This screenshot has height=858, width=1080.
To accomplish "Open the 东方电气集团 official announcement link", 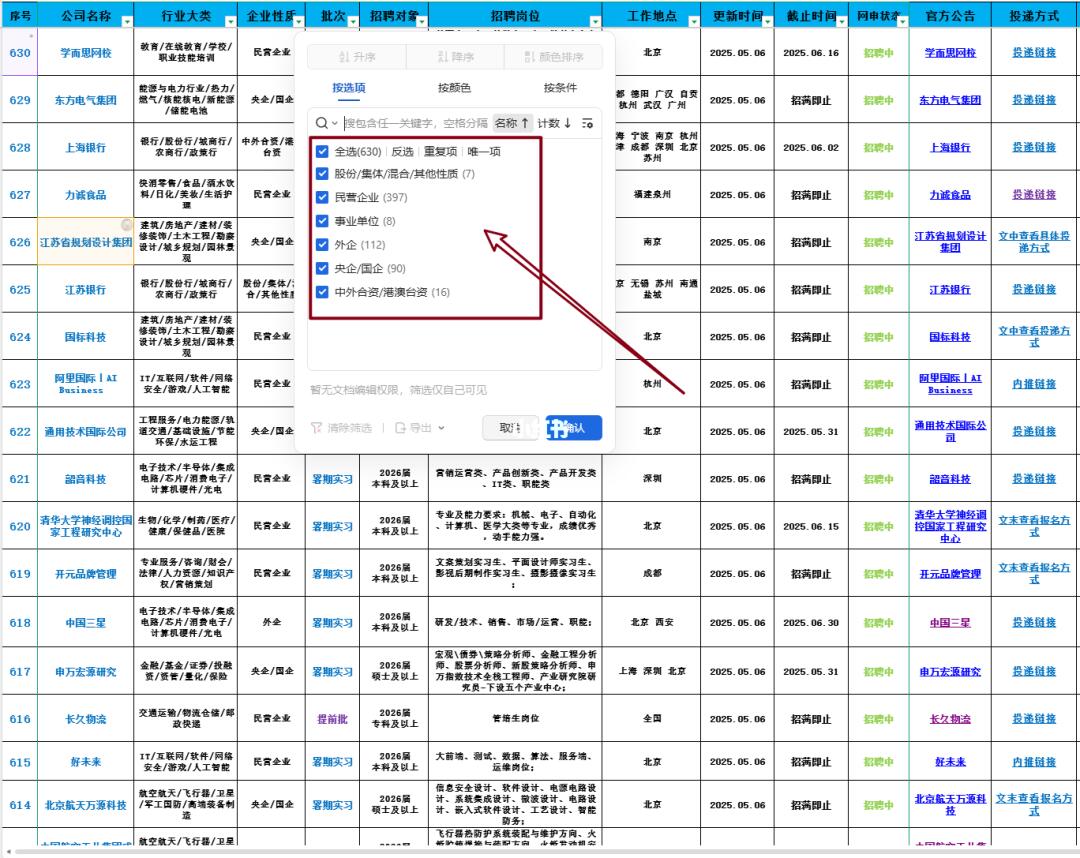I will [950, 100].
